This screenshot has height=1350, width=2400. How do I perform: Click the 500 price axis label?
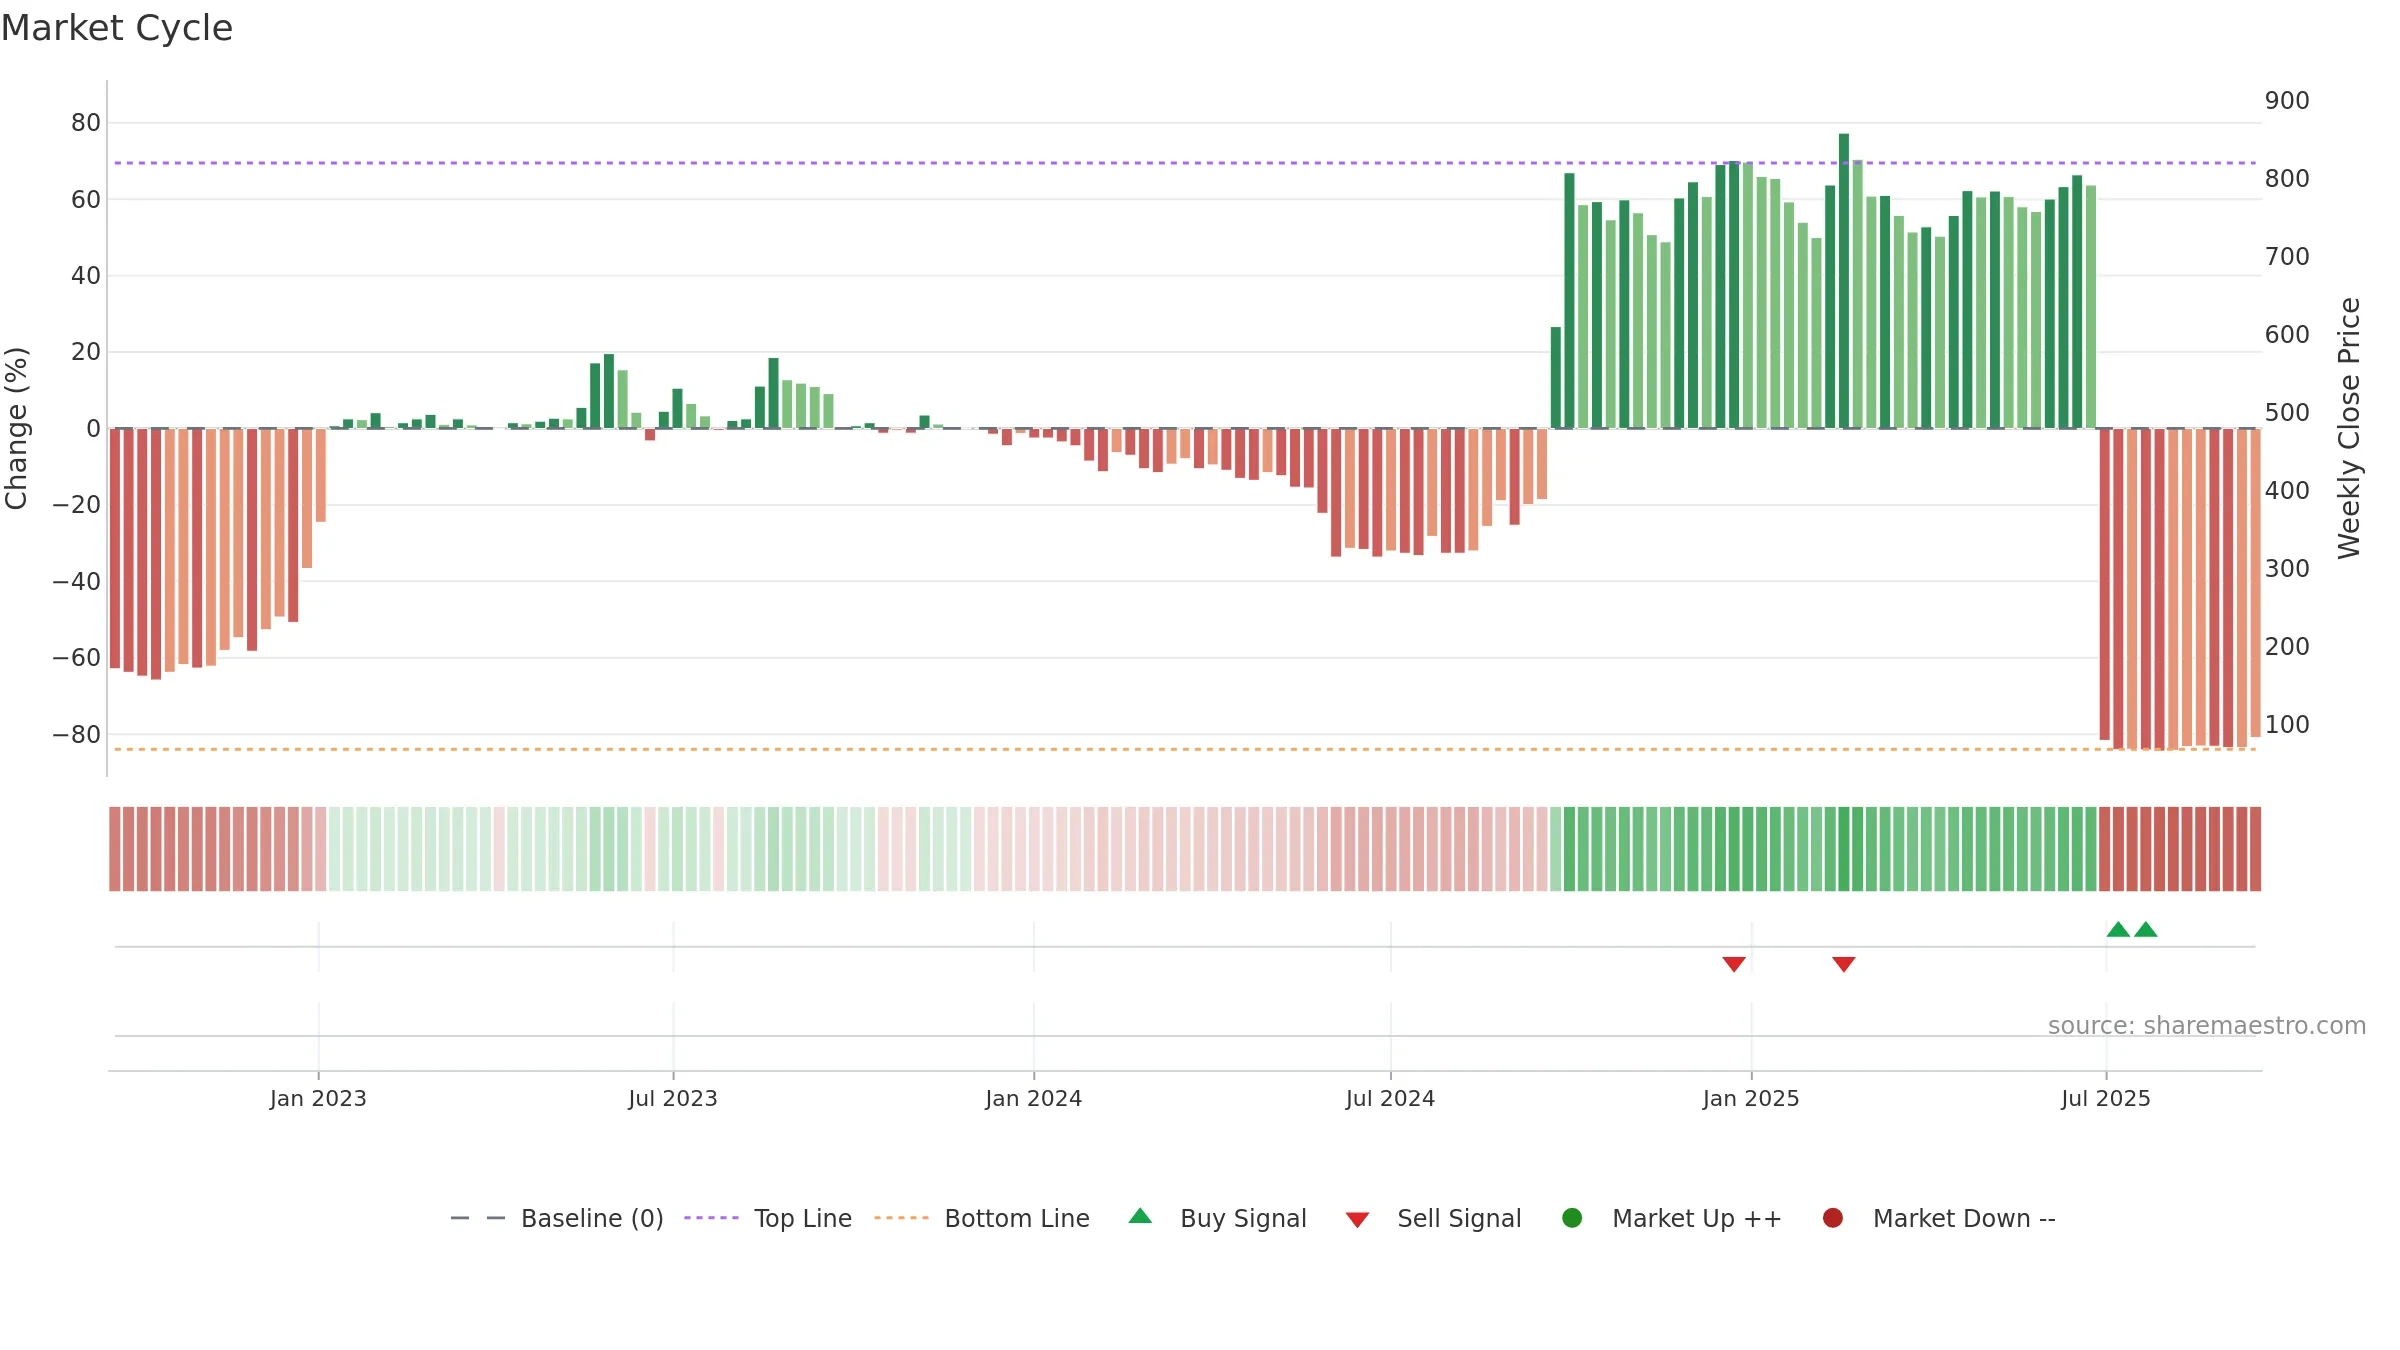2287,413
